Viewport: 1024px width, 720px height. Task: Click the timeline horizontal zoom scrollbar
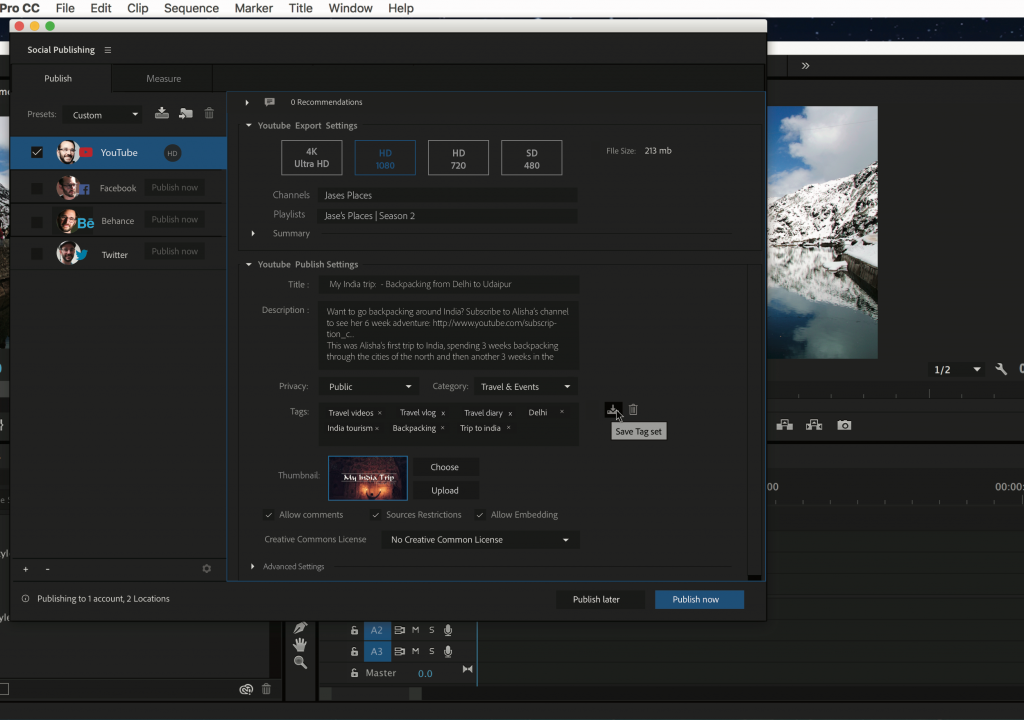pyautogui.click(x=370, y=694)
